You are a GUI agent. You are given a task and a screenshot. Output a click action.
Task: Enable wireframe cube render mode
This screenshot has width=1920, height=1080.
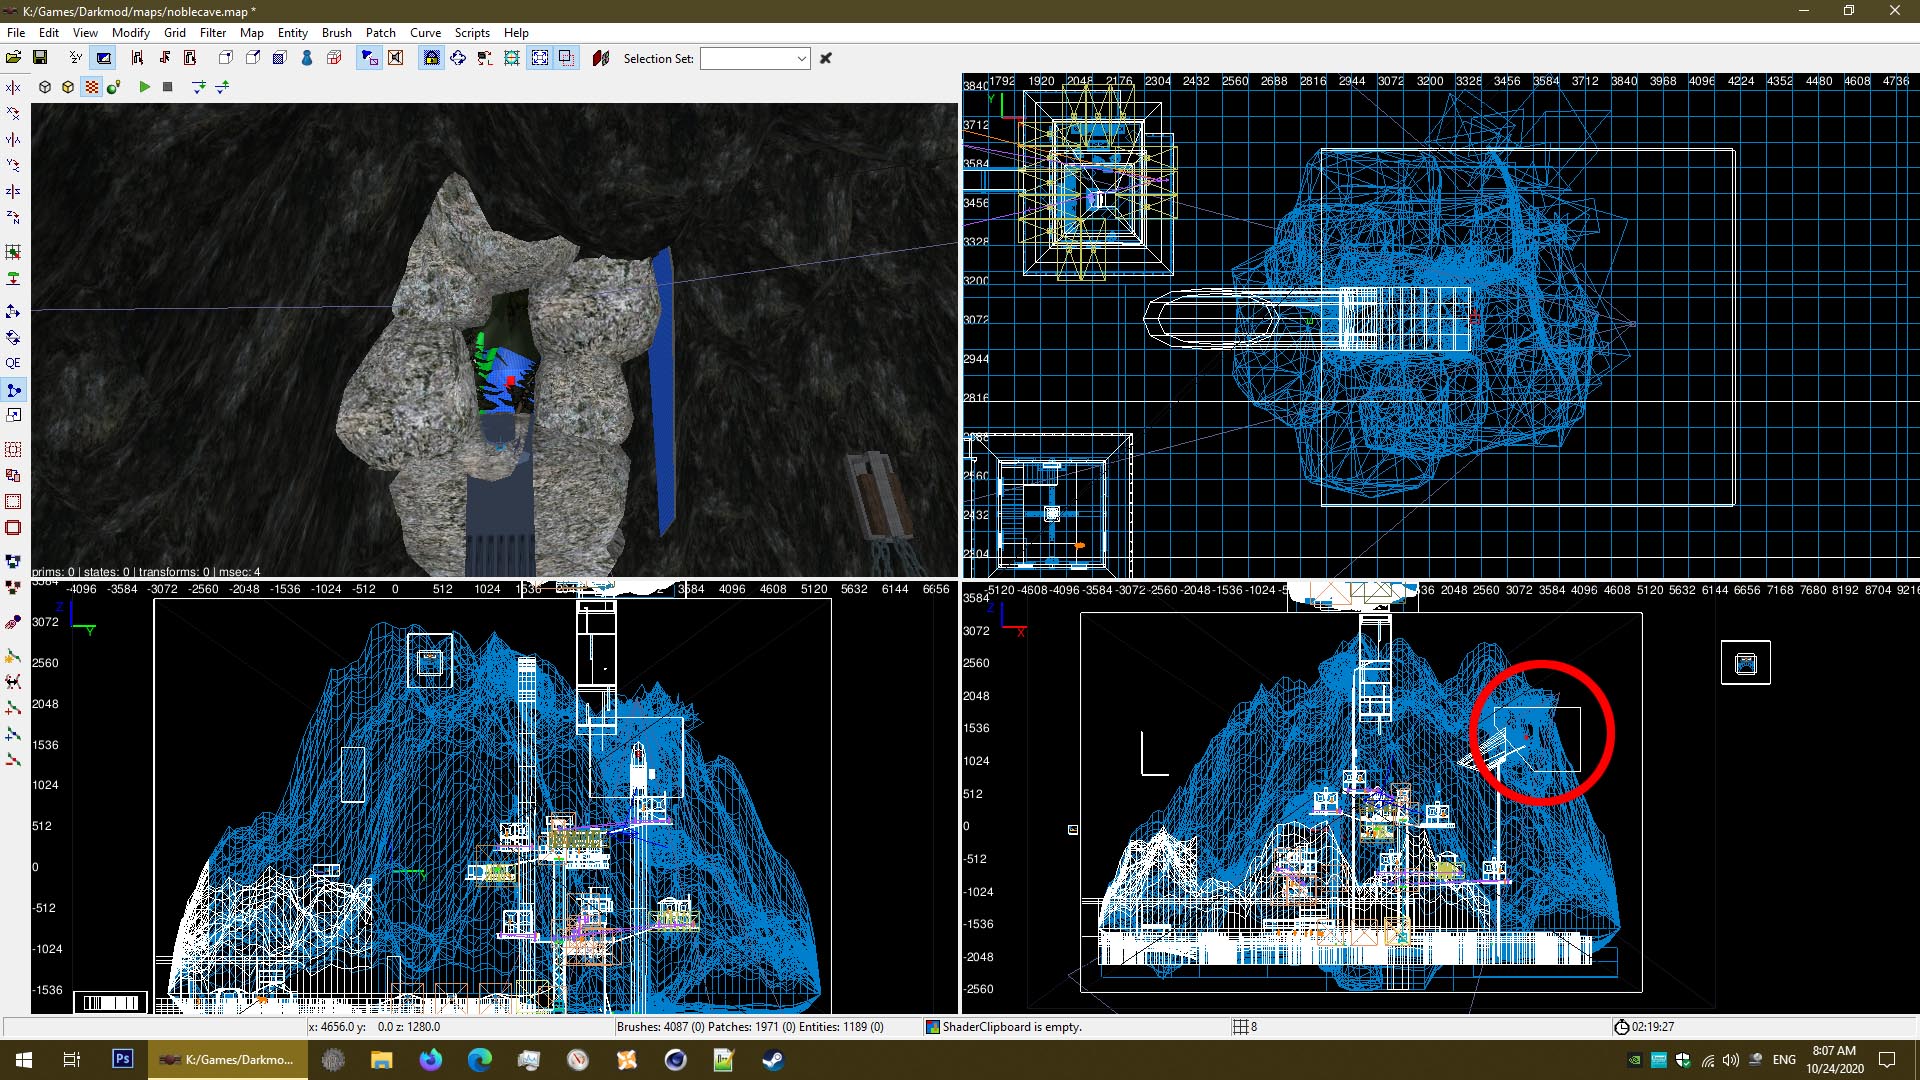click(x=45, y=87)
